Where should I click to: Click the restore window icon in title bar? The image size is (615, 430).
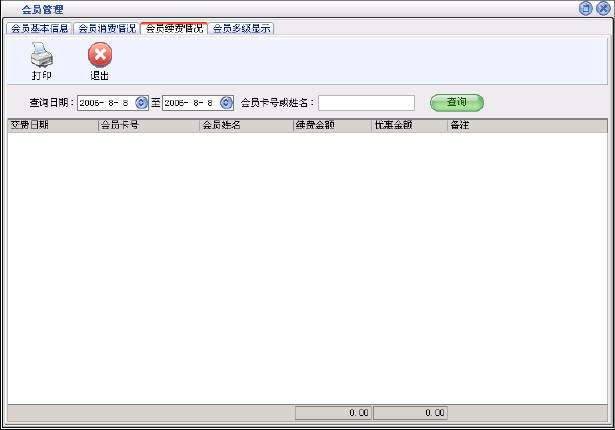586,8
